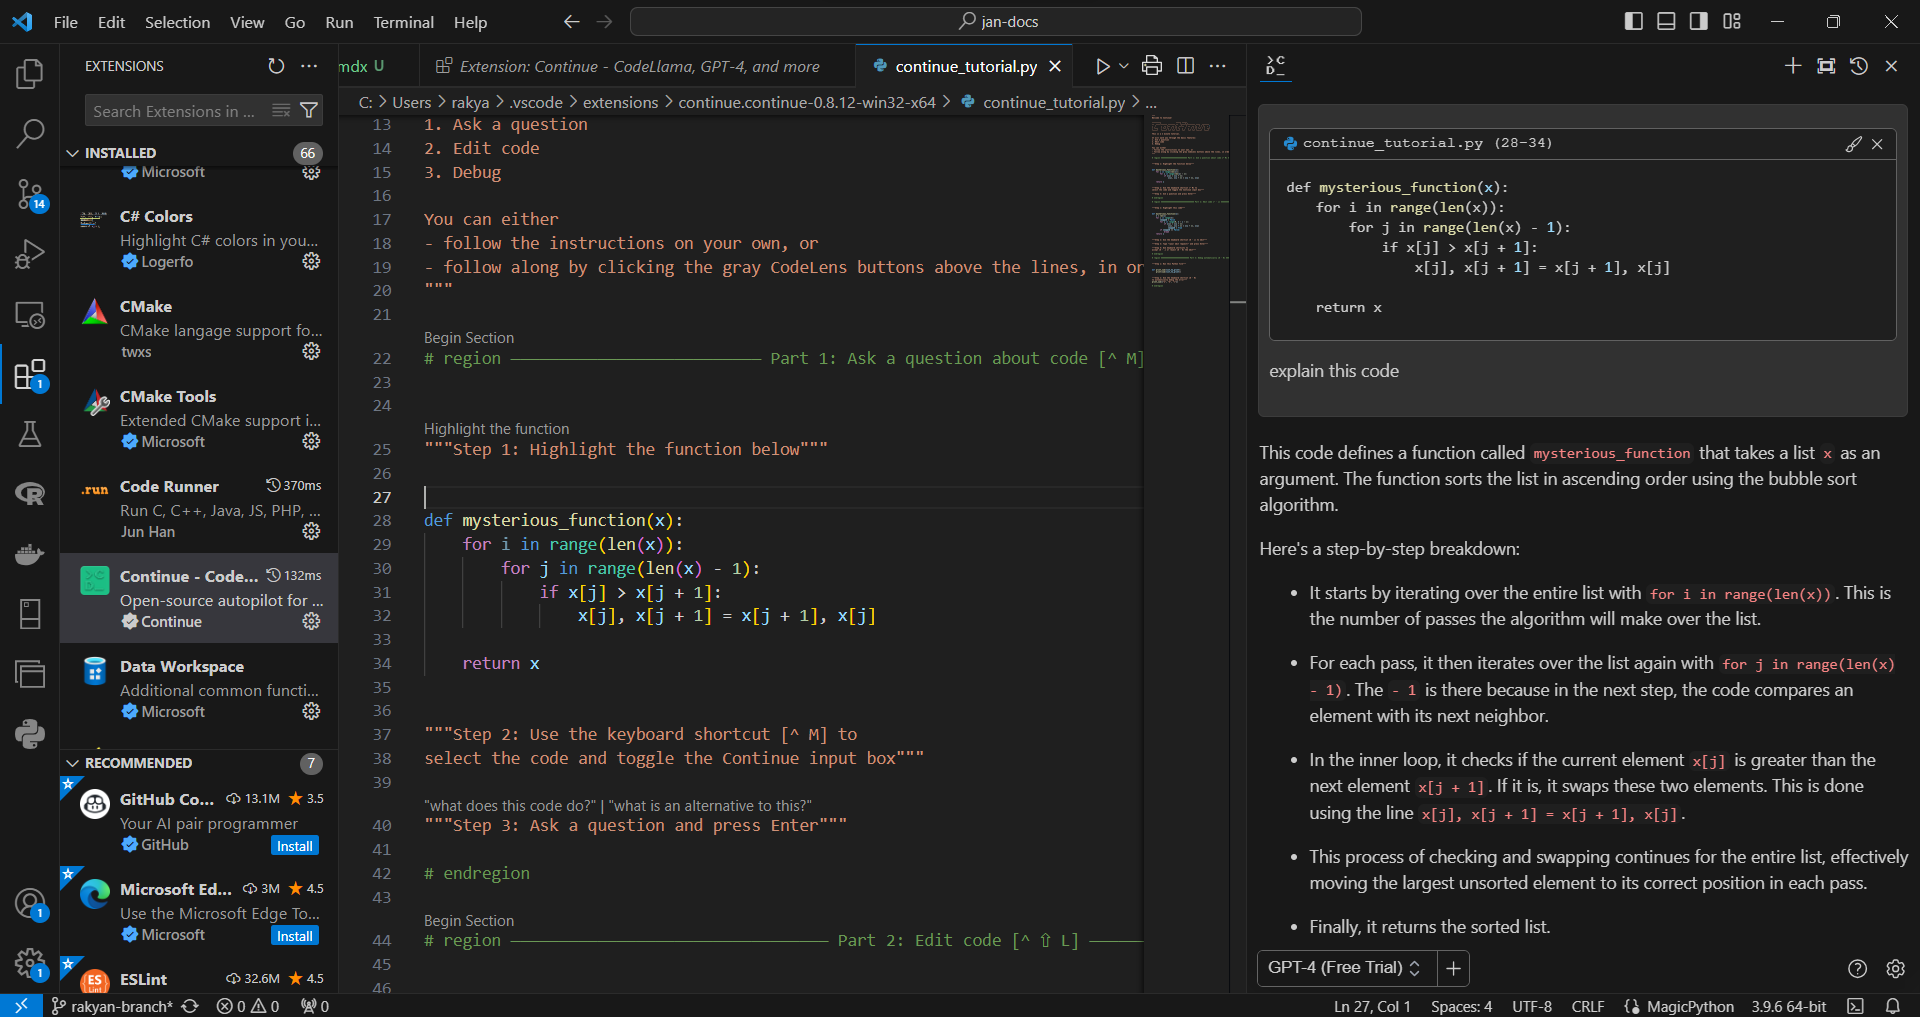Viewport: 1920px width, 1017px height.
Task: Toggle the secondary side bar layout button
Action: (1699, 22)
